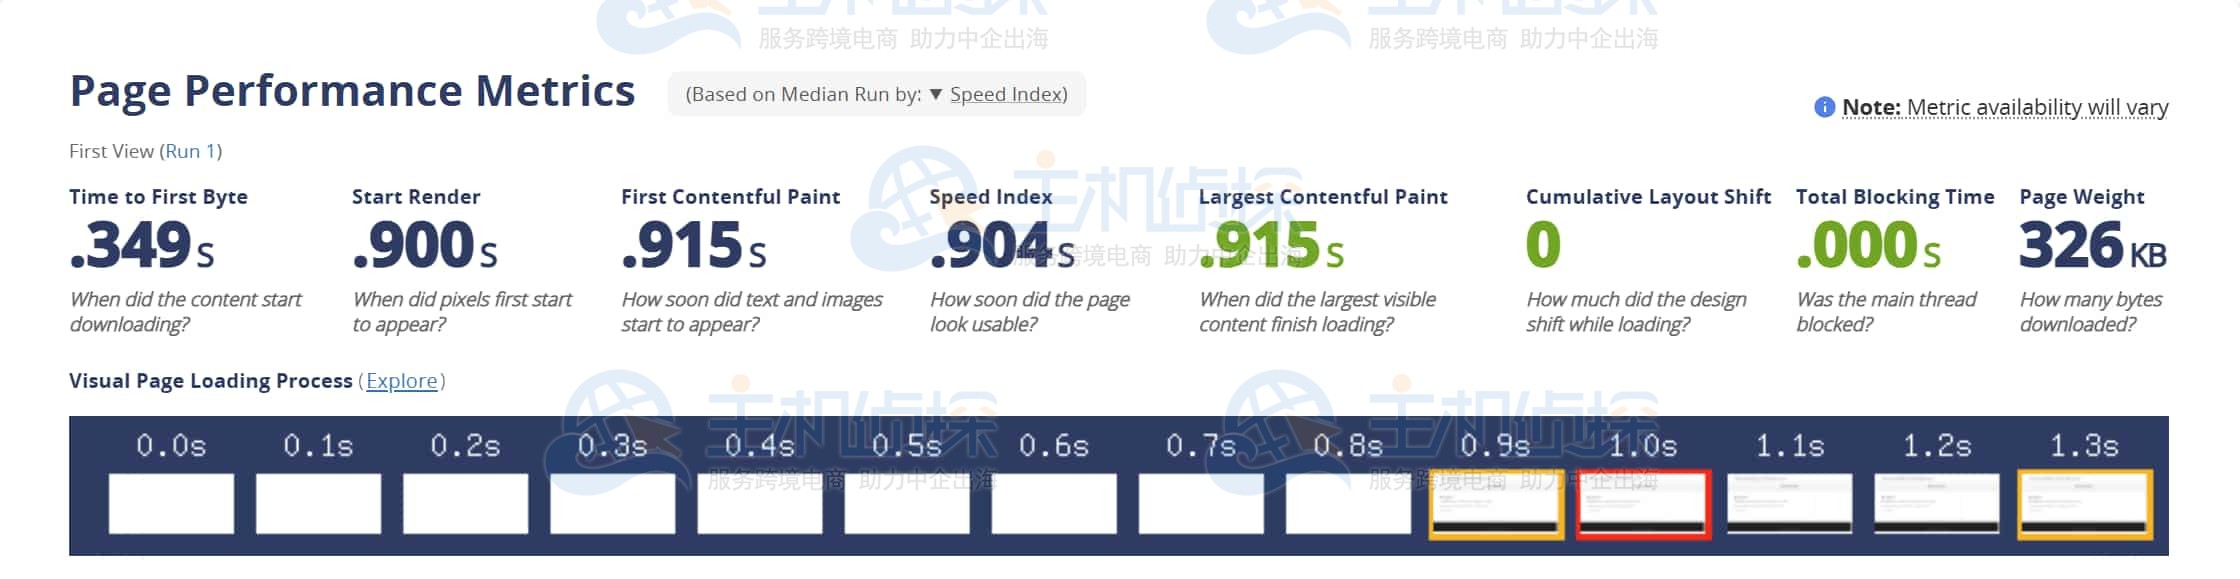Click the Start Render .900s value
This screenshot has height=579, width=2240.
tap(425, 246)
